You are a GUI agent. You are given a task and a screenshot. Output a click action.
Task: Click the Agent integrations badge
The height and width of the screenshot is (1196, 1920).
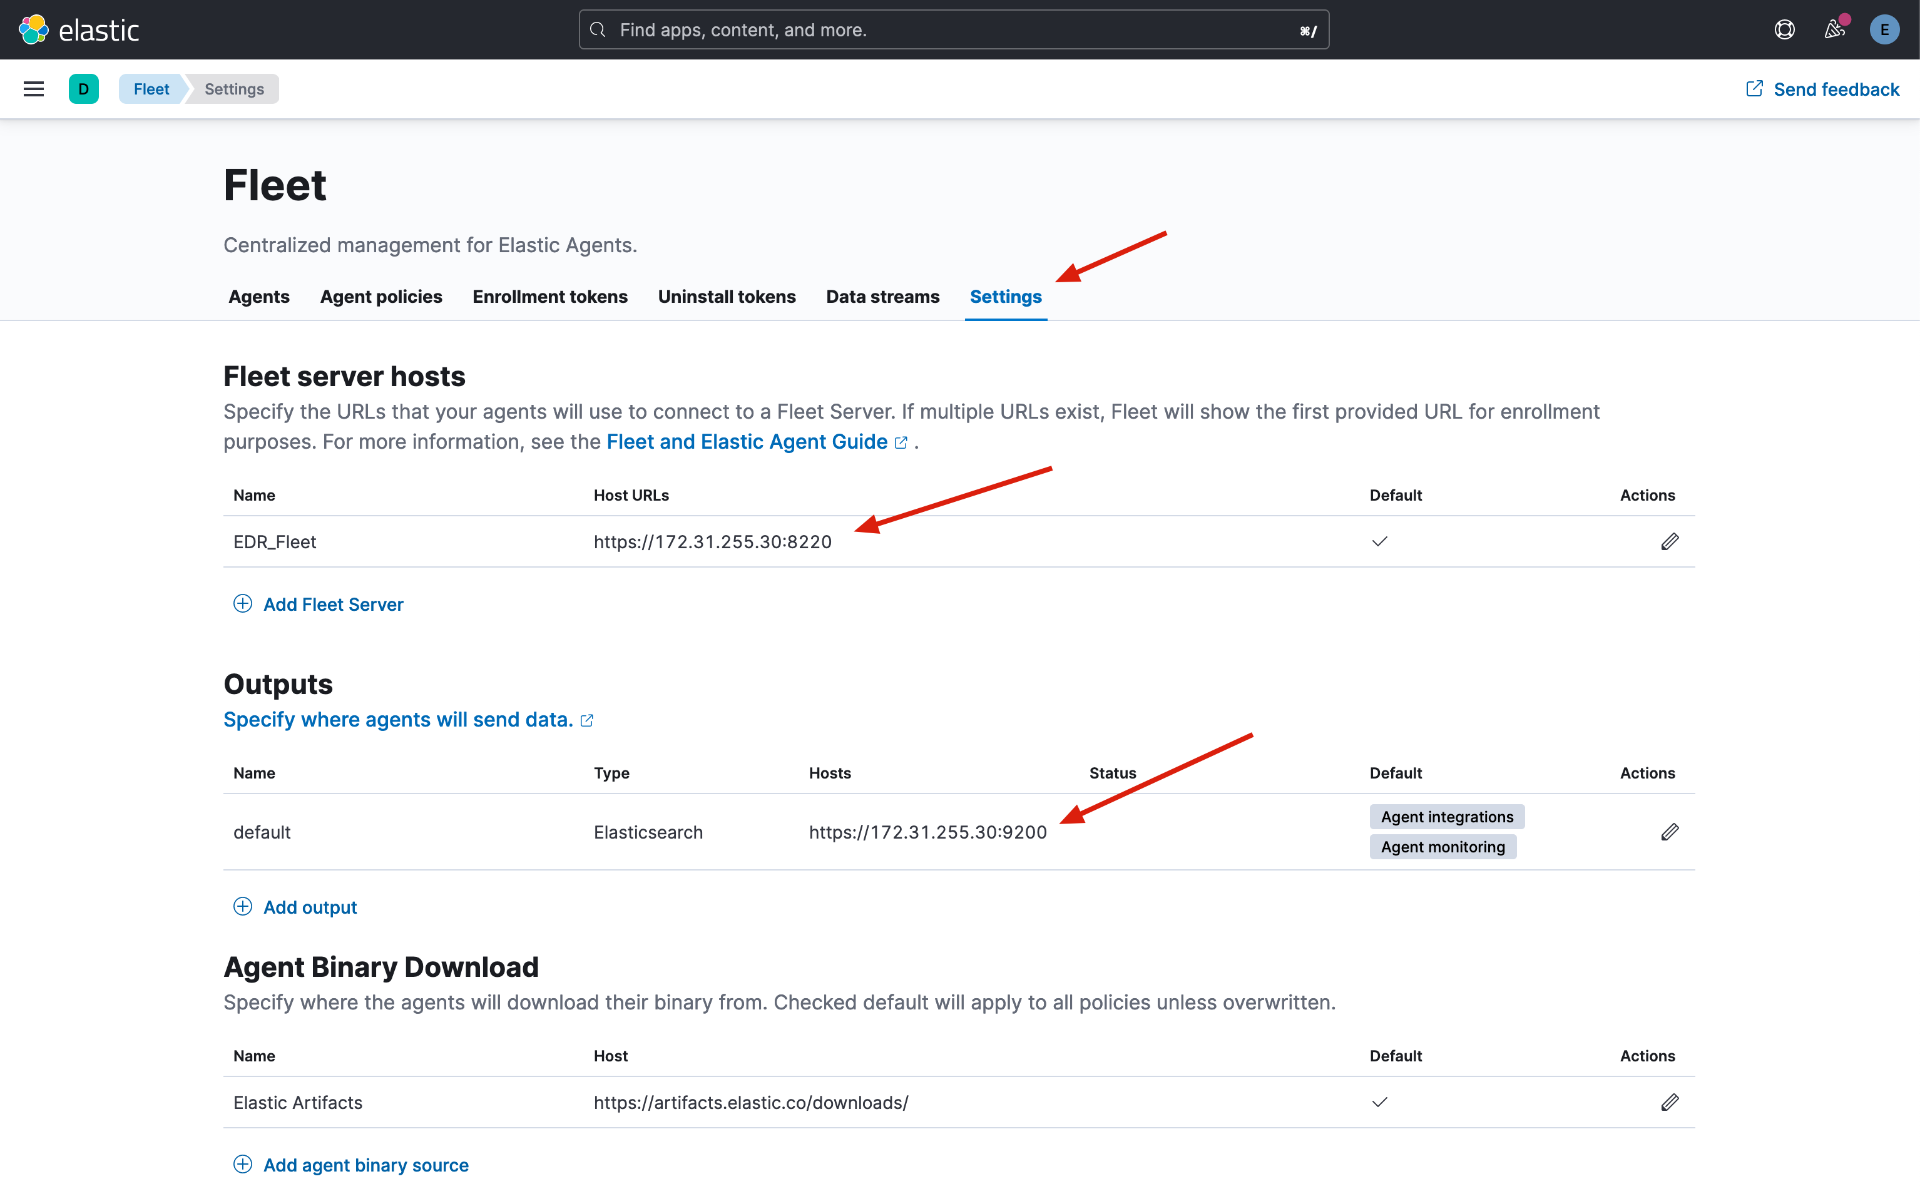pyautogui.click(x=1447, y=817)
